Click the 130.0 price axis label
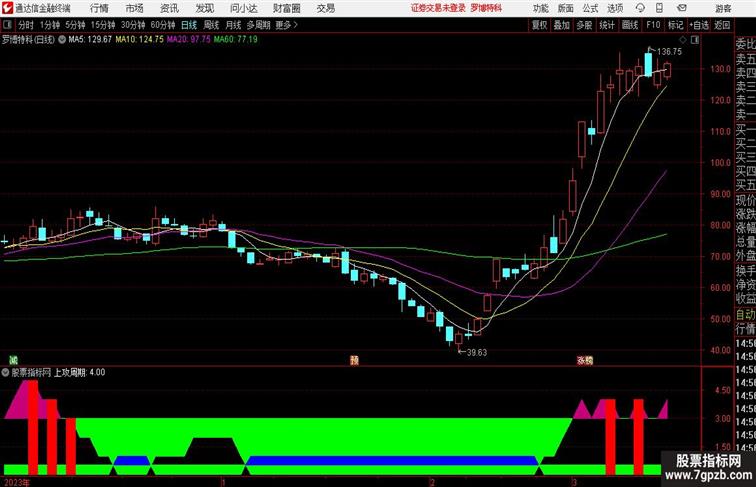Screen dimensions: 756x487 coord(720,69)
